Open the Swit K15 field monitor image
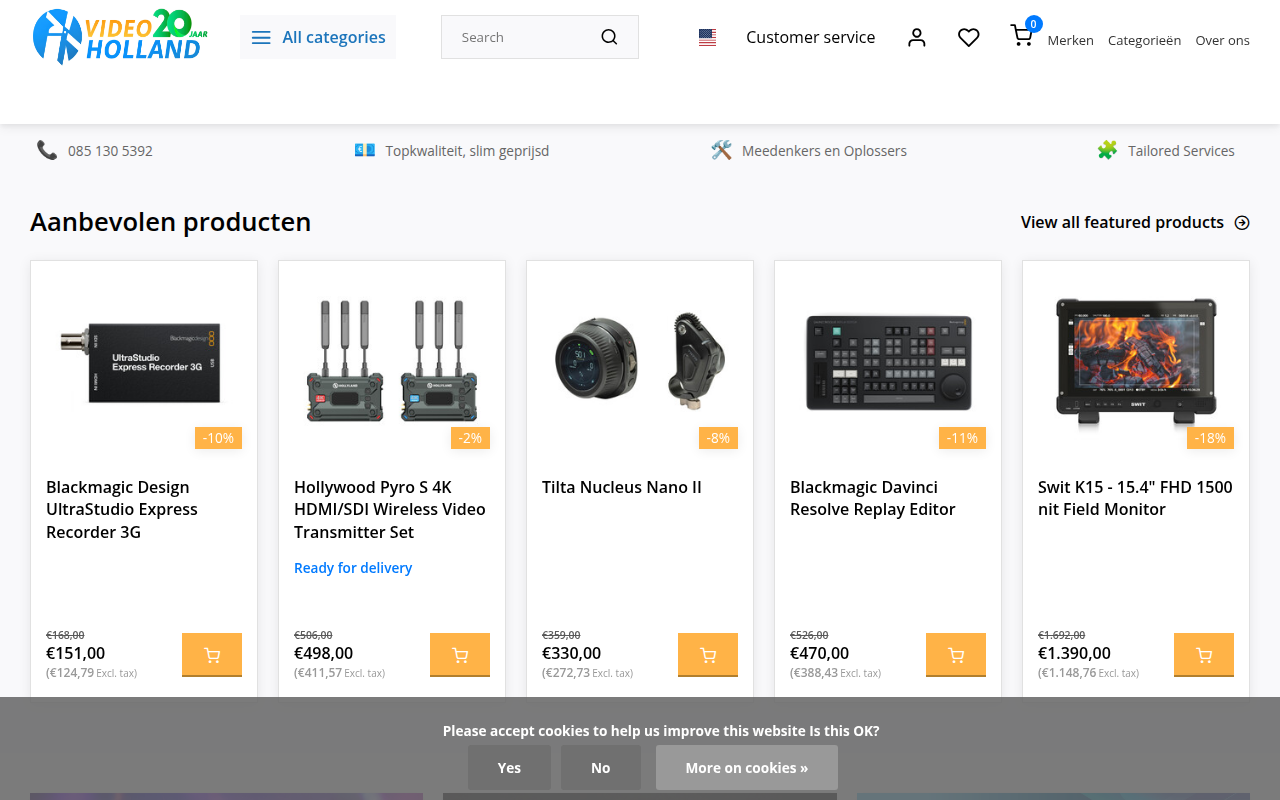1280x800 pixels. [1136, 362]
